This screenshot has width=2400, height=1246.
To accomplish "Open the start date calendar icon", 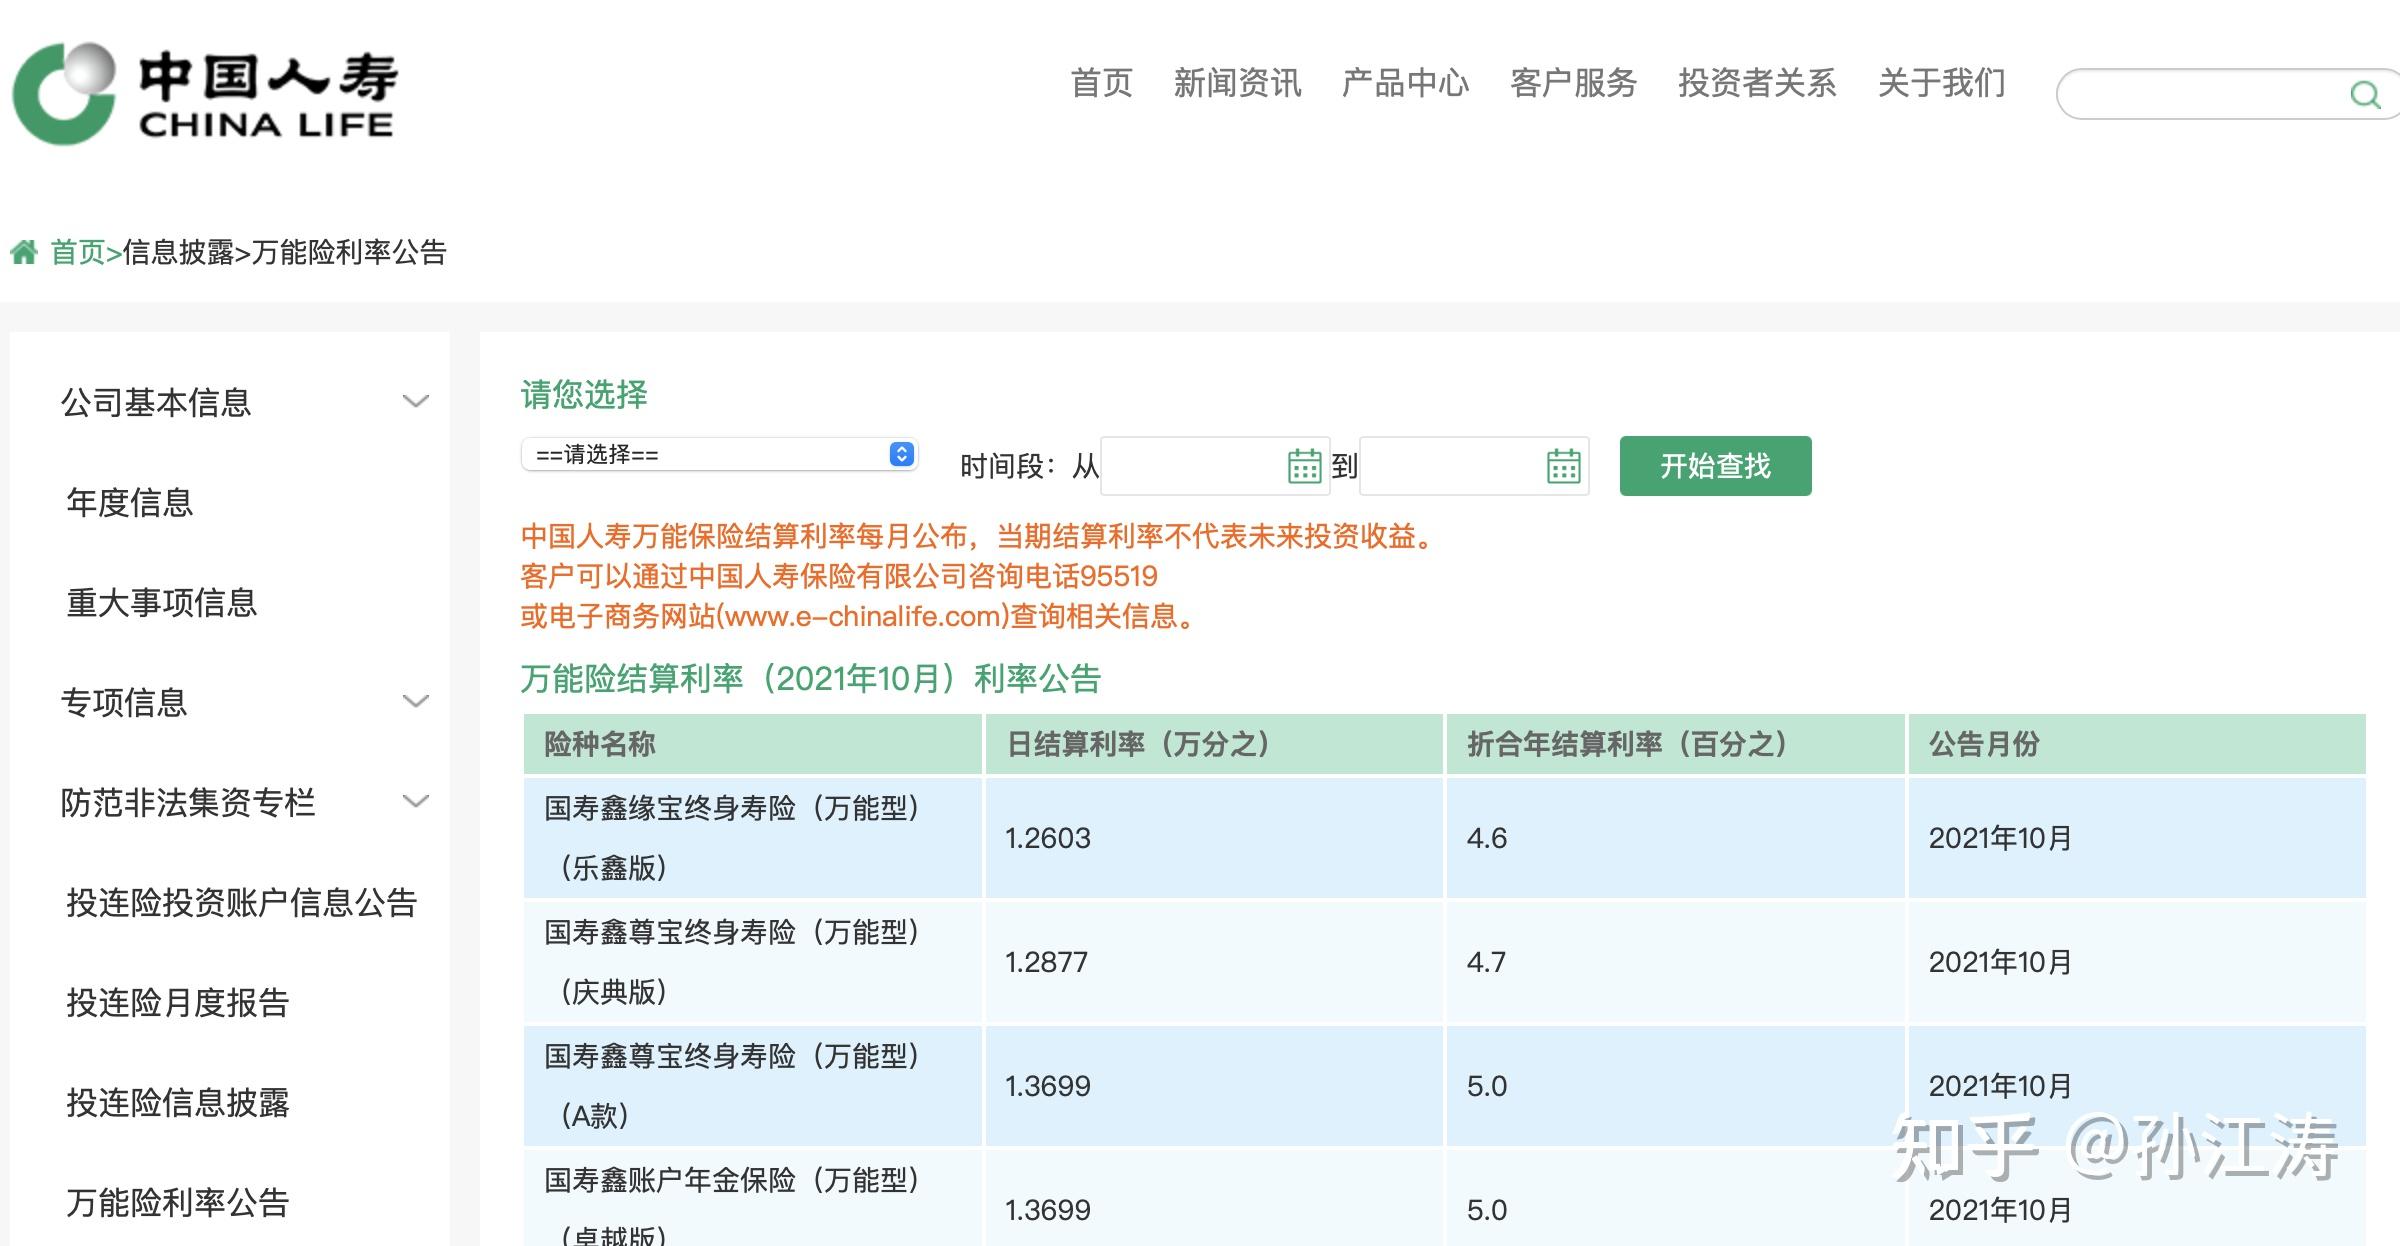I will (1304, 466).
